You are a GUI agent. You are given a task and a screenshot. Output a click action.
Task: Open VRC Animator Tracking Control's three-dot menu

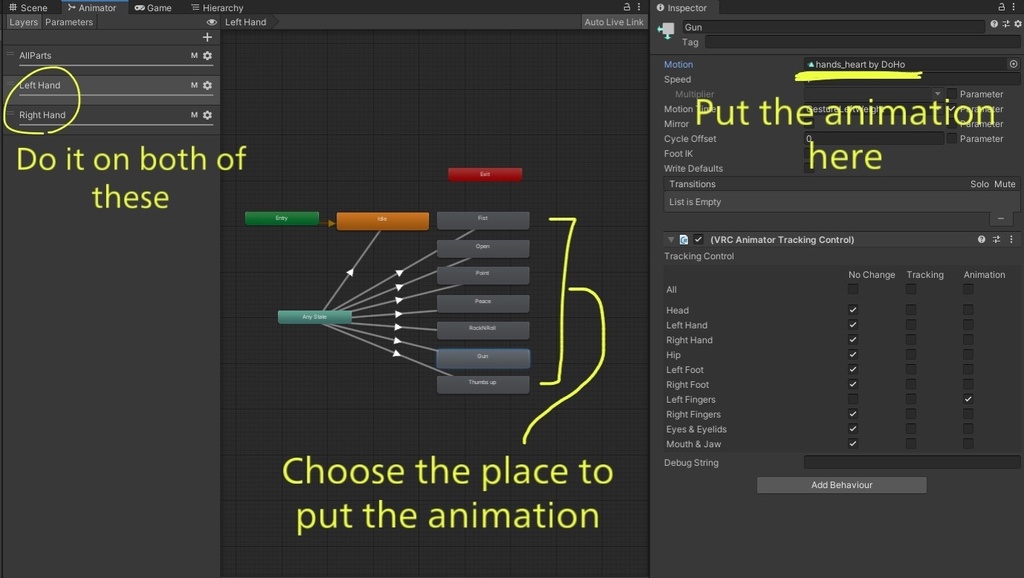click(x=1011, y=240)
